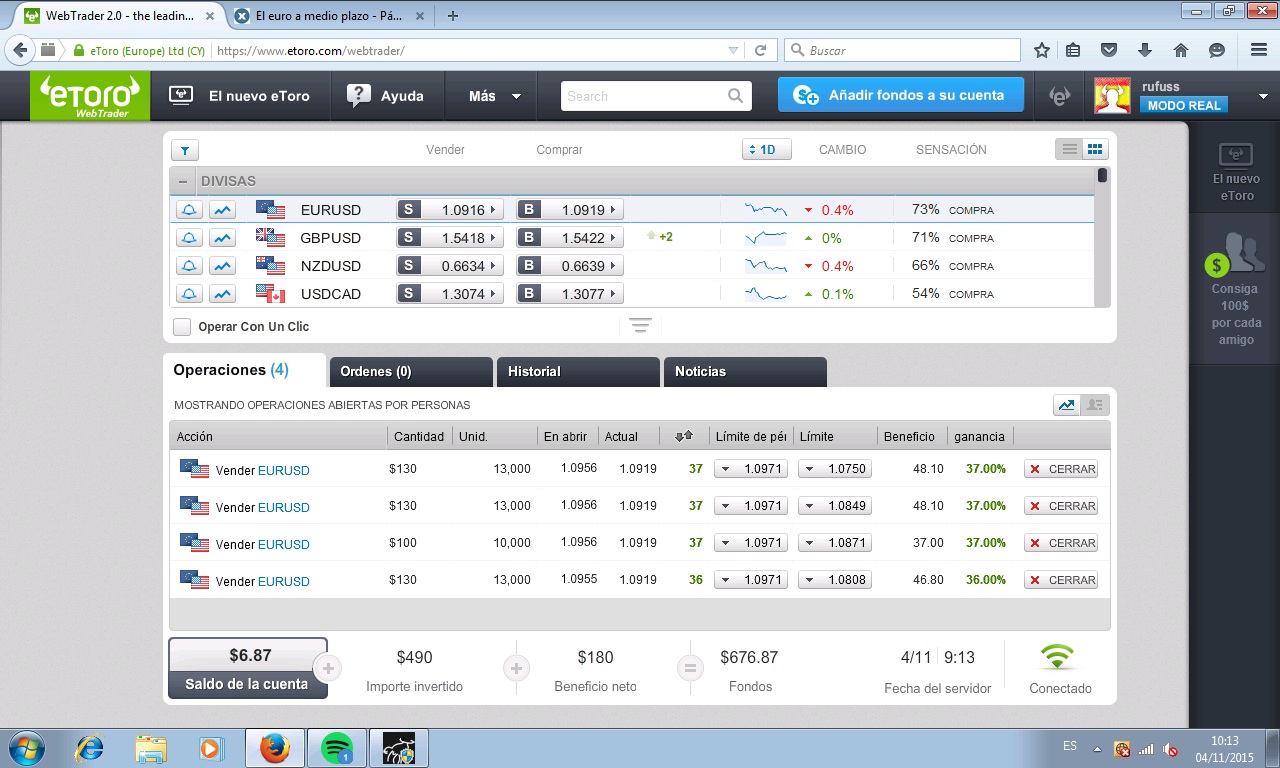Screen dimensions: 1280x768
Task: Reload the page with the refresh icon
Action: click(760, 50)
